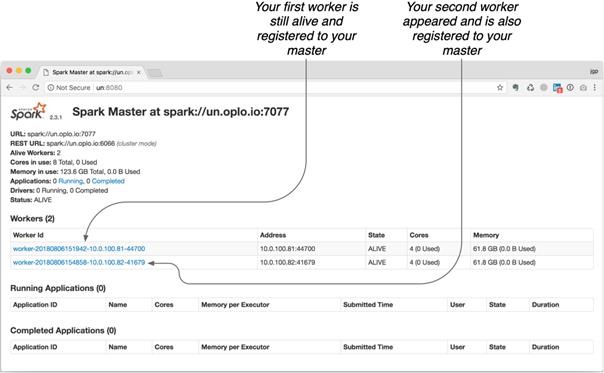Screen dimensions: 604x373
Task: Click the Drivers: 0 Running line
Action: pyautogui.click(x=59, y=190)
